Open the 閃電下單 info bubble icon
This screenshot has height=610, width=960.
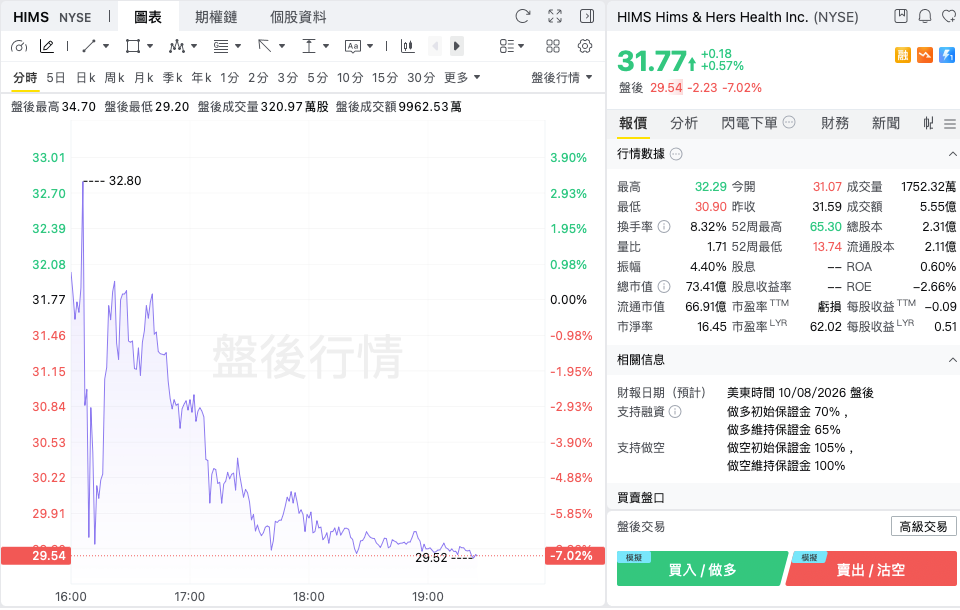tap(789, 122)
